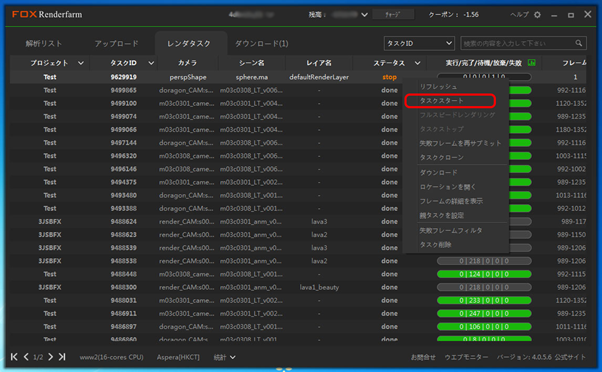The height and width of the screenshot is (372, 602).
Task: Click the search magnifier icon
Action: [579, 43]
